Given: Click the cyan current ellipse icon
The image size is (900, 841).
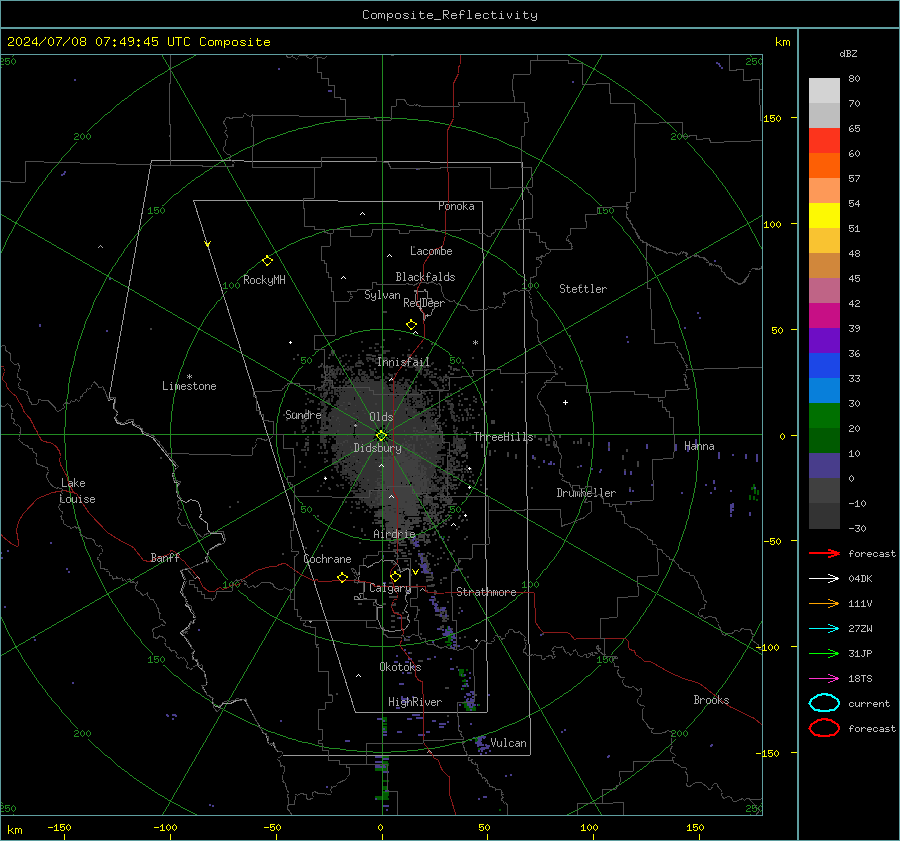Looking at the screenshot, I should (x=824, y=703).
